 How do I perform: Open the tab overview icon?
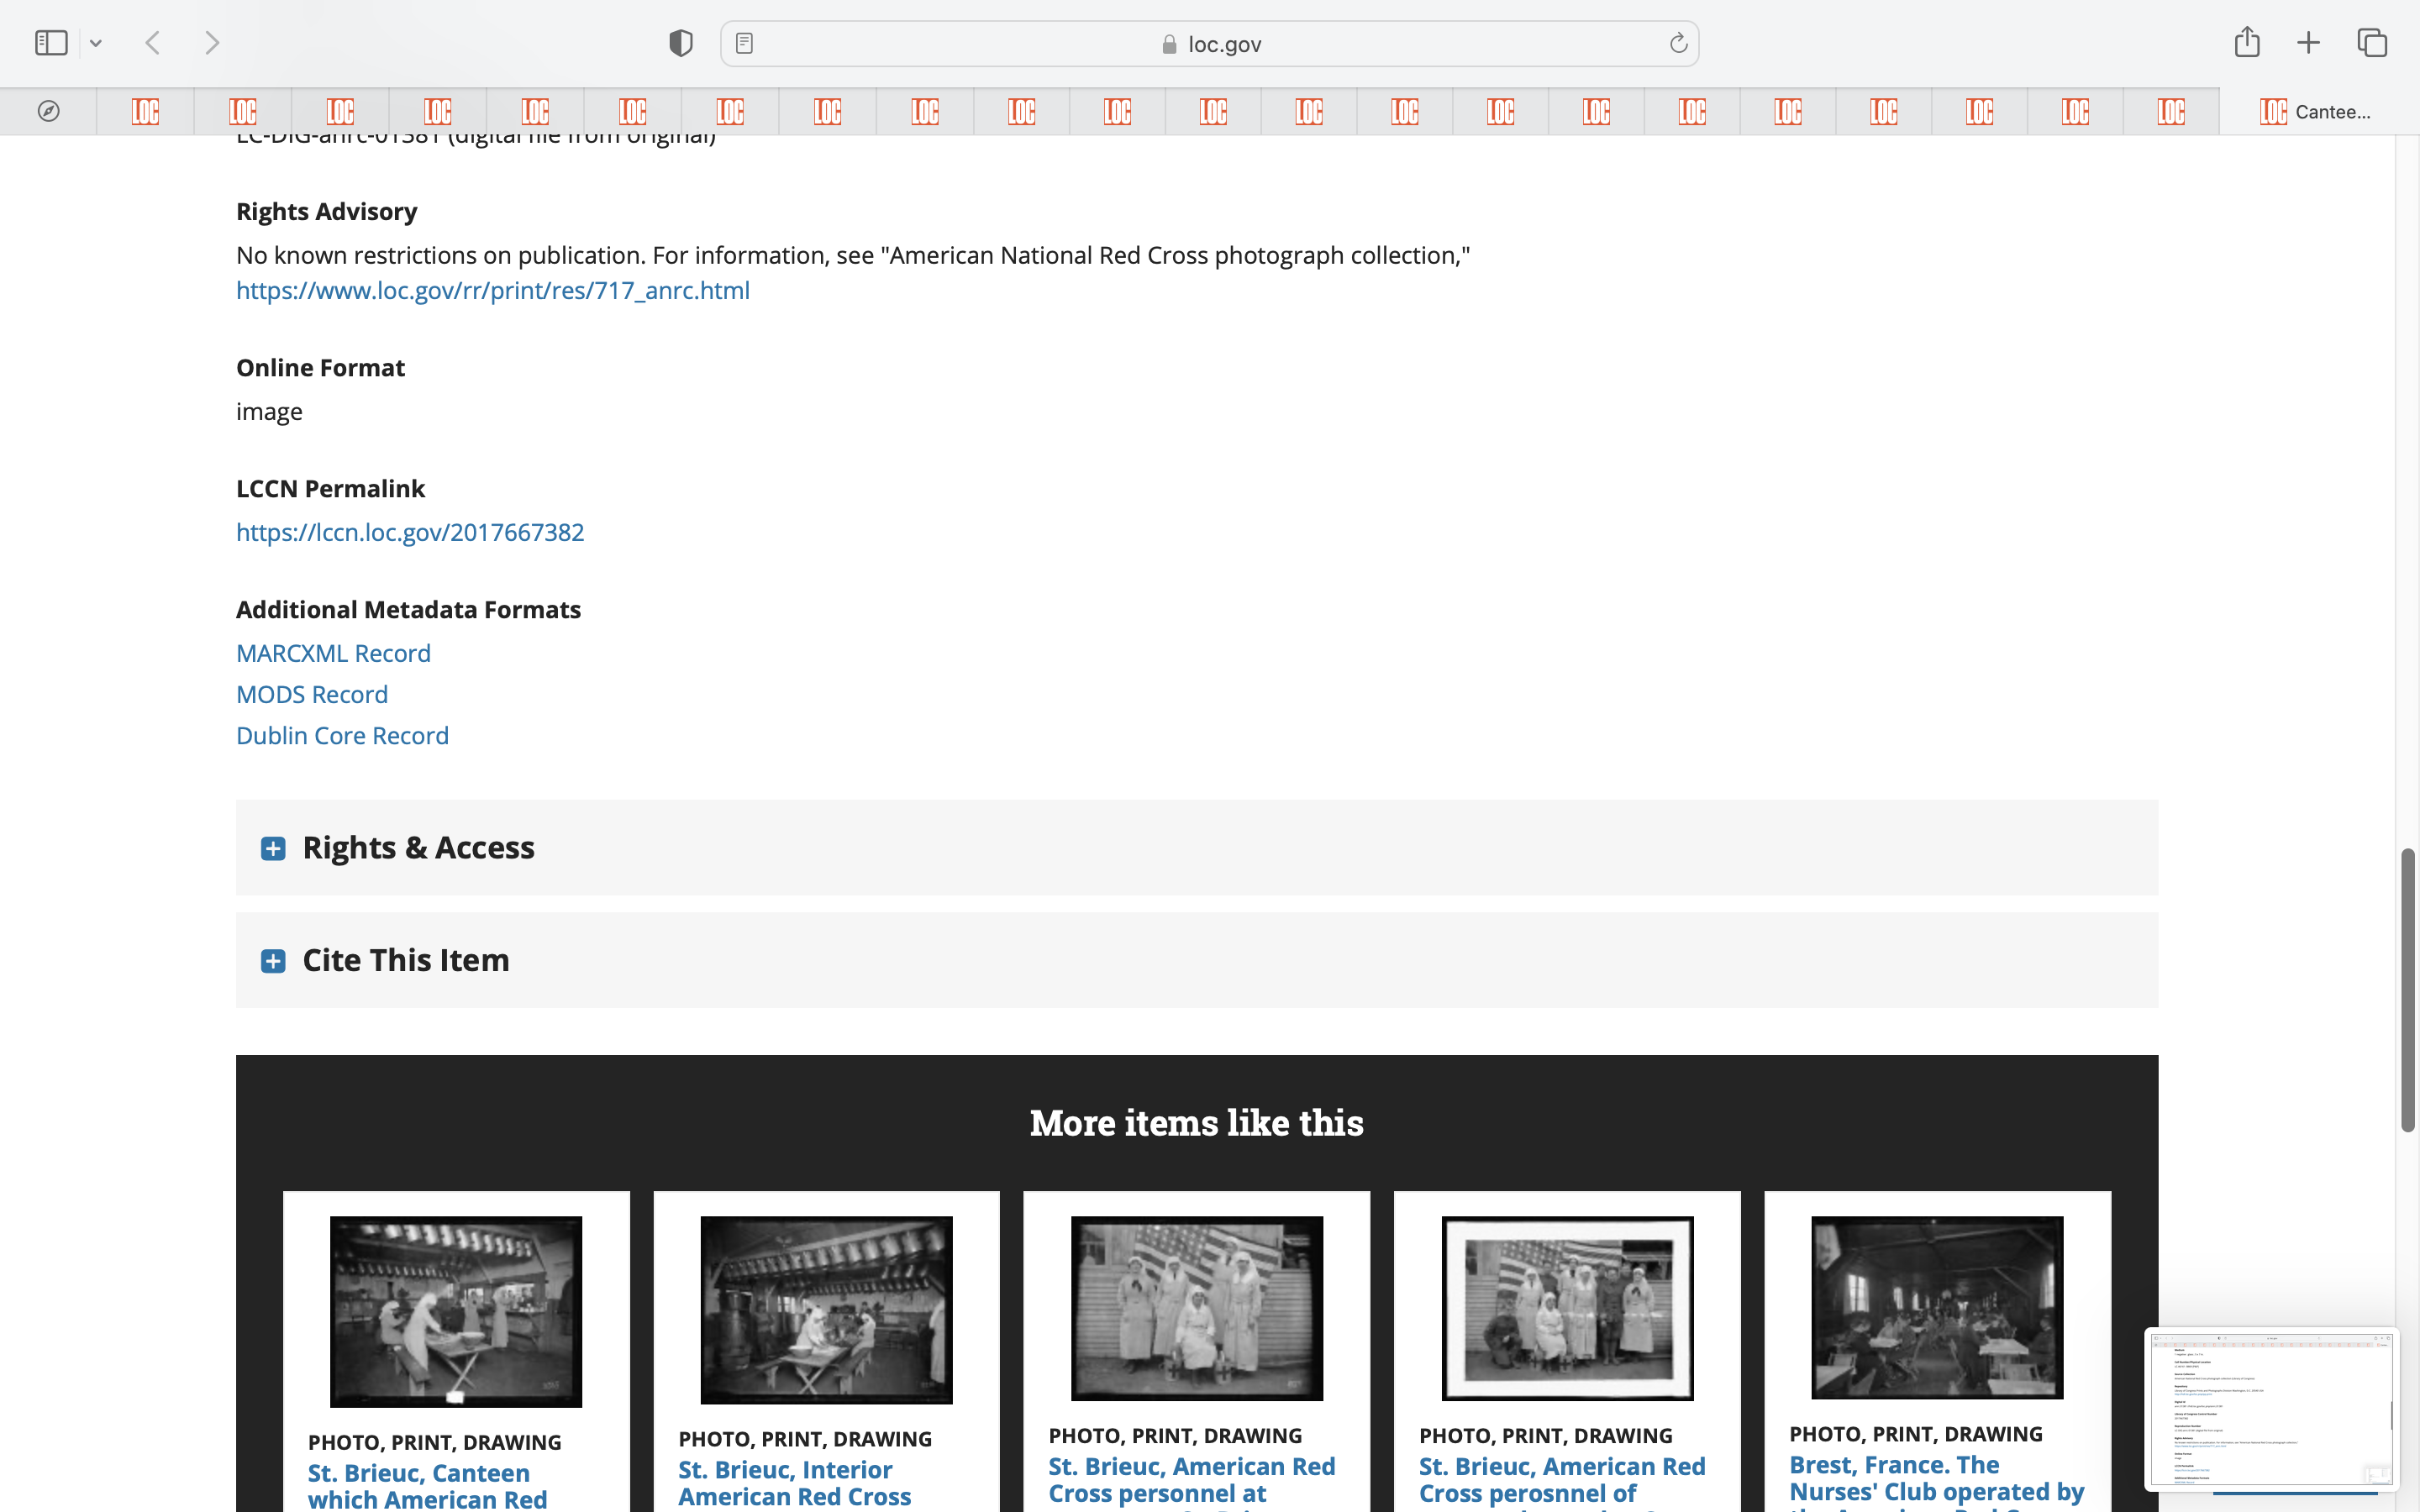click(x=2372, y=43)
